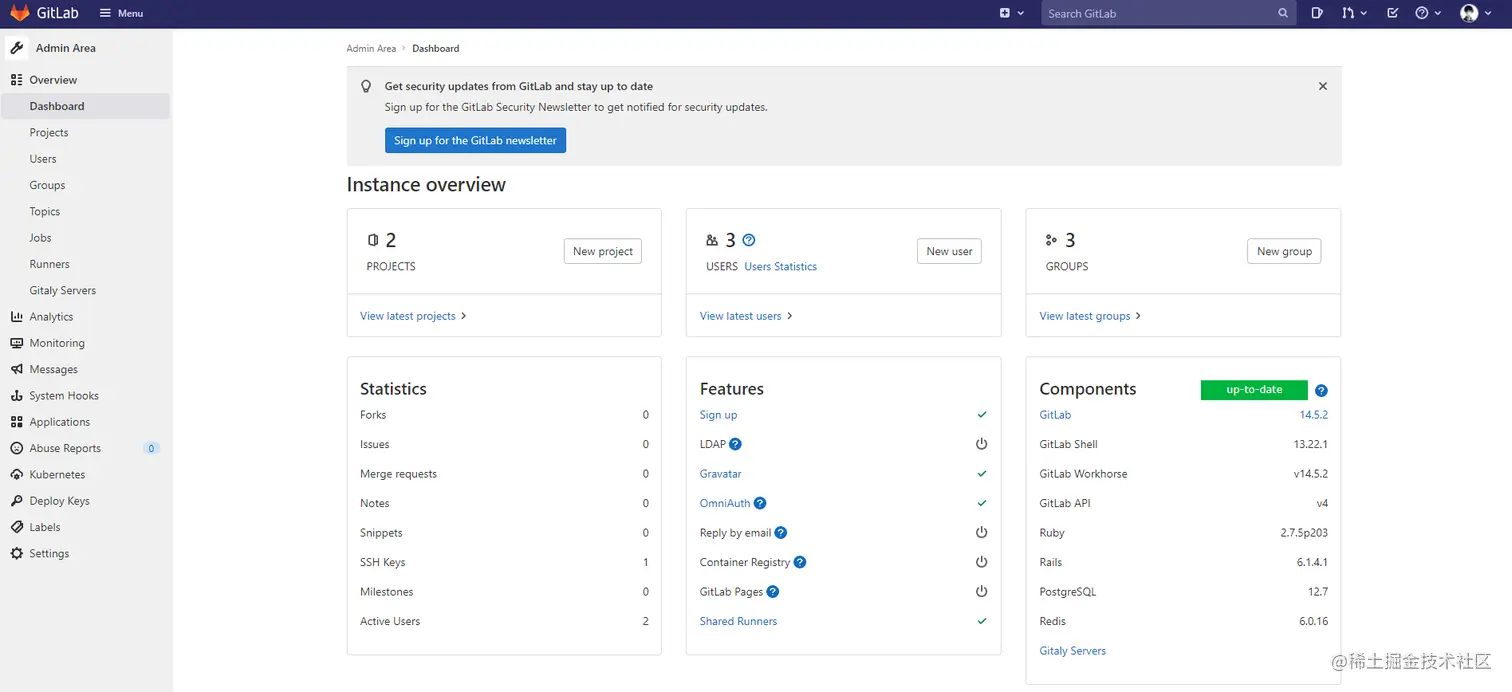Open View latest users link
This screenshot has width=1512, height=692.
click(x=746, y=316)
